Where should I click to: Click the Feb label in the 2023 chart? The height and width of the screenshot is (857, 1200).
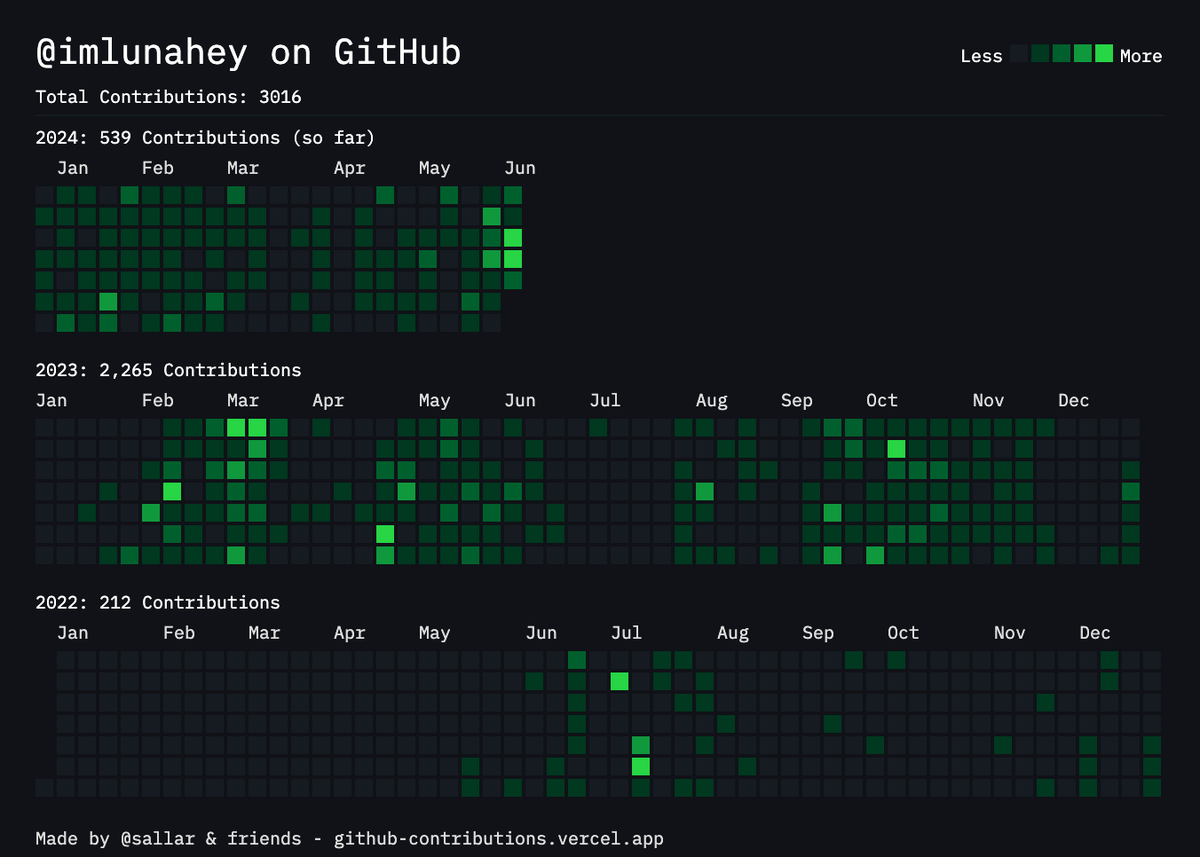158,400
